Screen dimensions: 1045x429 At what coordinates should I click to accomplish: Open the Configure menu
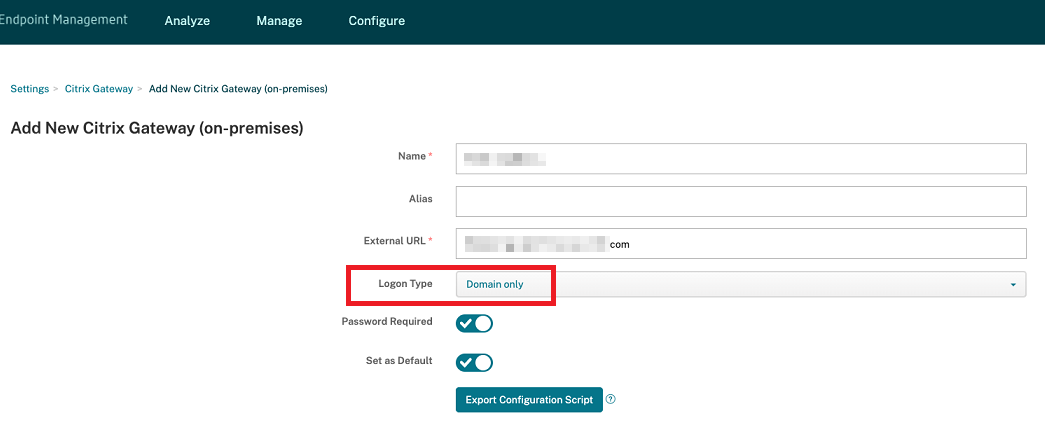pos(377,21)
